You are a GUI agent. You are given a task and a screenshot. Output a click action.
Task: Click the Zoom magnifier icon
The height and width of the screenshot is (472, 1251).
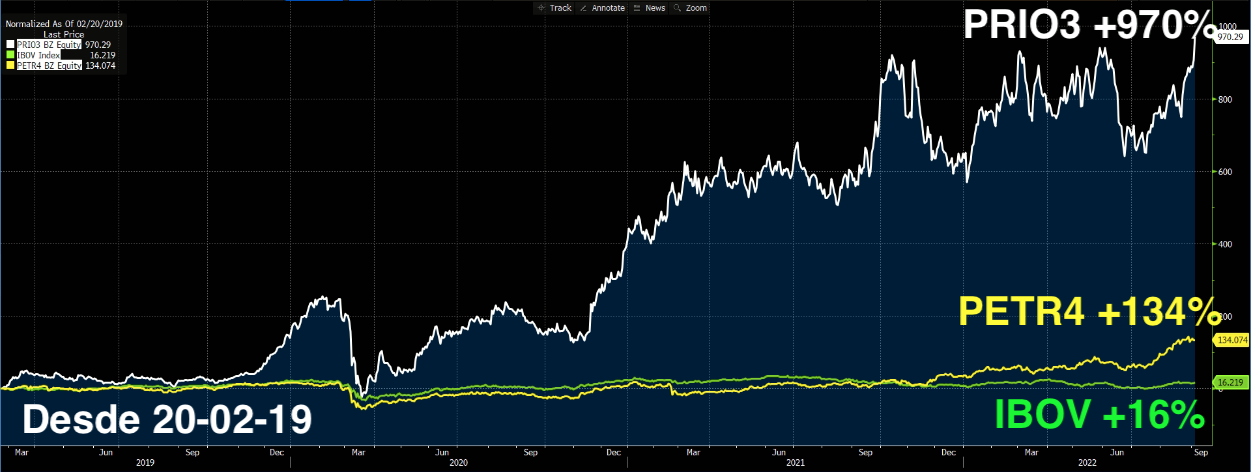click(677, 8)
